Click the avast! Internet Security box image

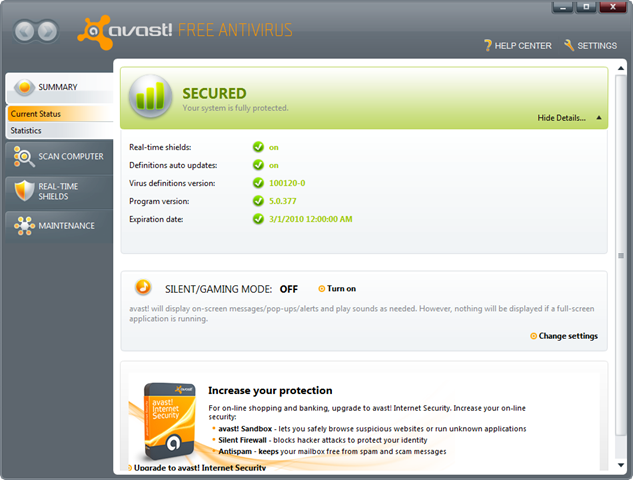[170, 421]
